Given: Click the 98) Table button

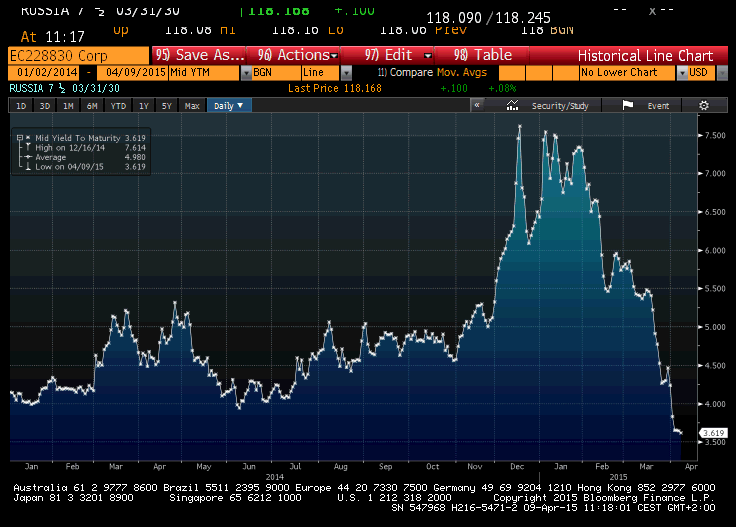Looking at the screenshot, I should point(482,55).
